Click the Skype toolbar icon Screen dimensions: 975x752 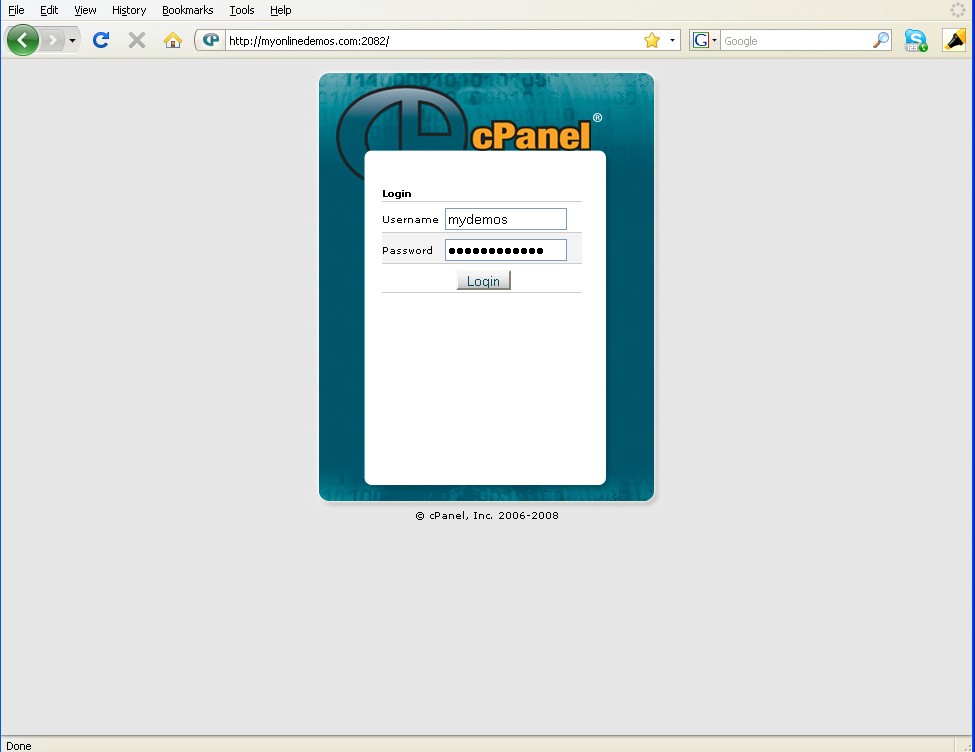(x=915, y=41)
